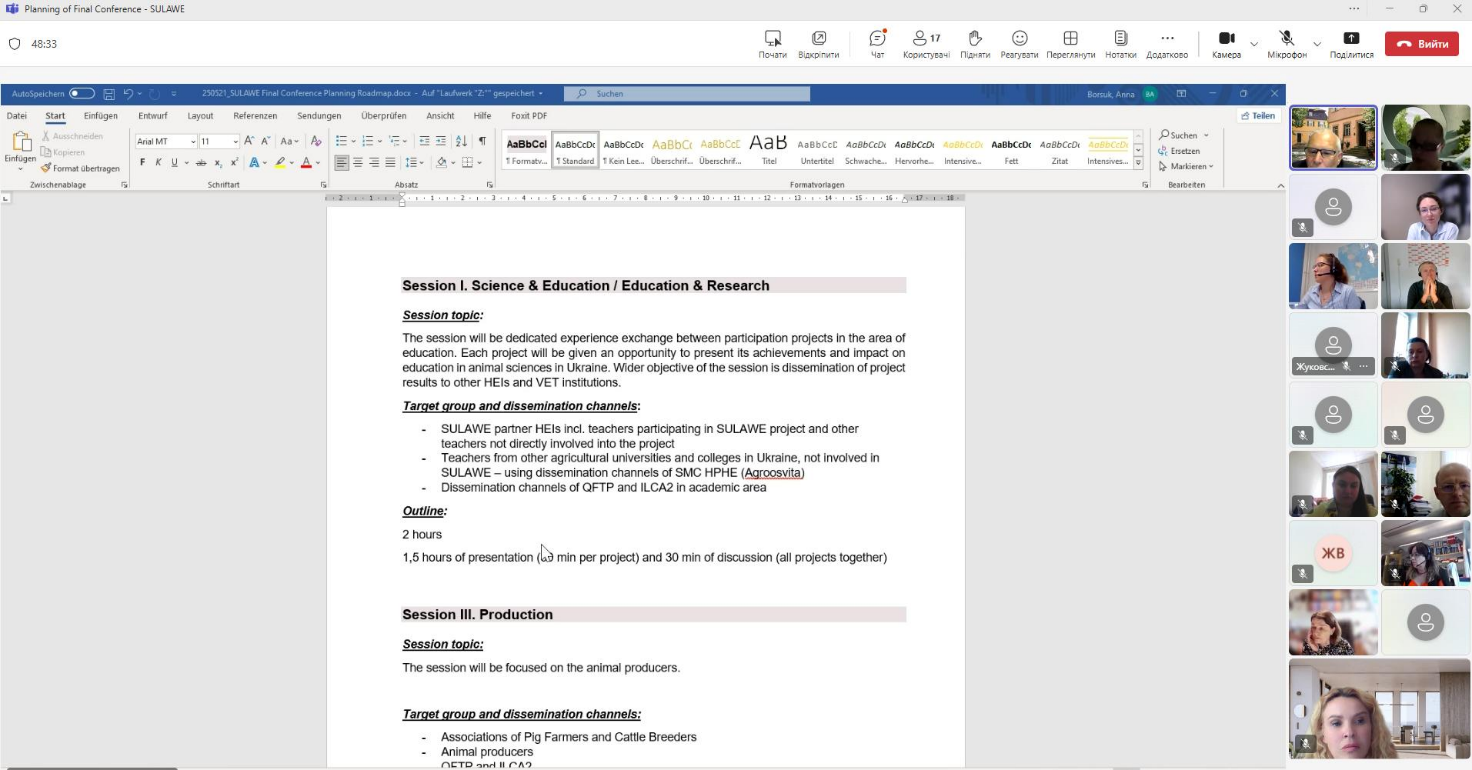Click the bullet list icon

341,141
